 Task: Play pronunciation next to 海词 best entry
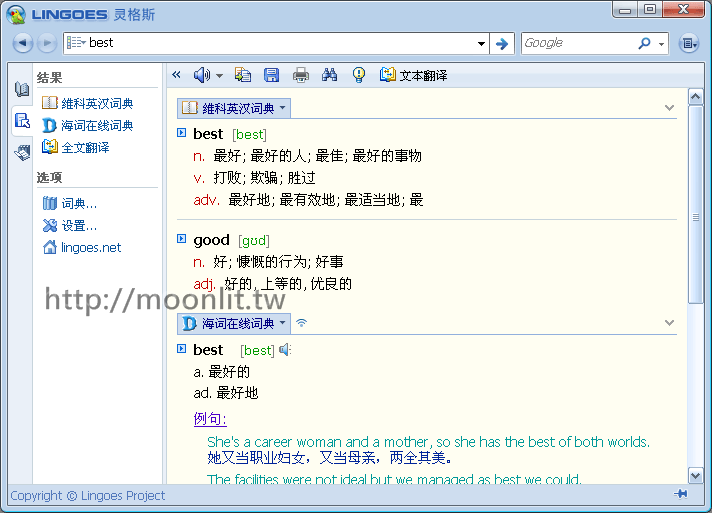tap(285, 350)
